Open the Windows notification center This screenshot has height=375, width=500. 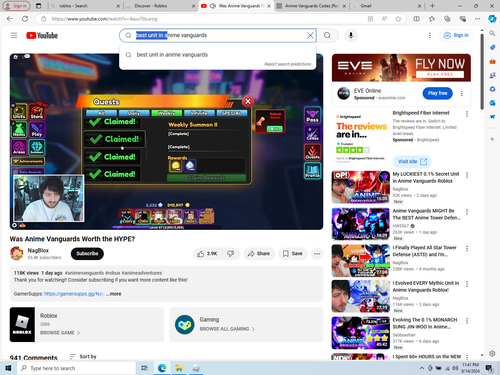click(489, 368)
